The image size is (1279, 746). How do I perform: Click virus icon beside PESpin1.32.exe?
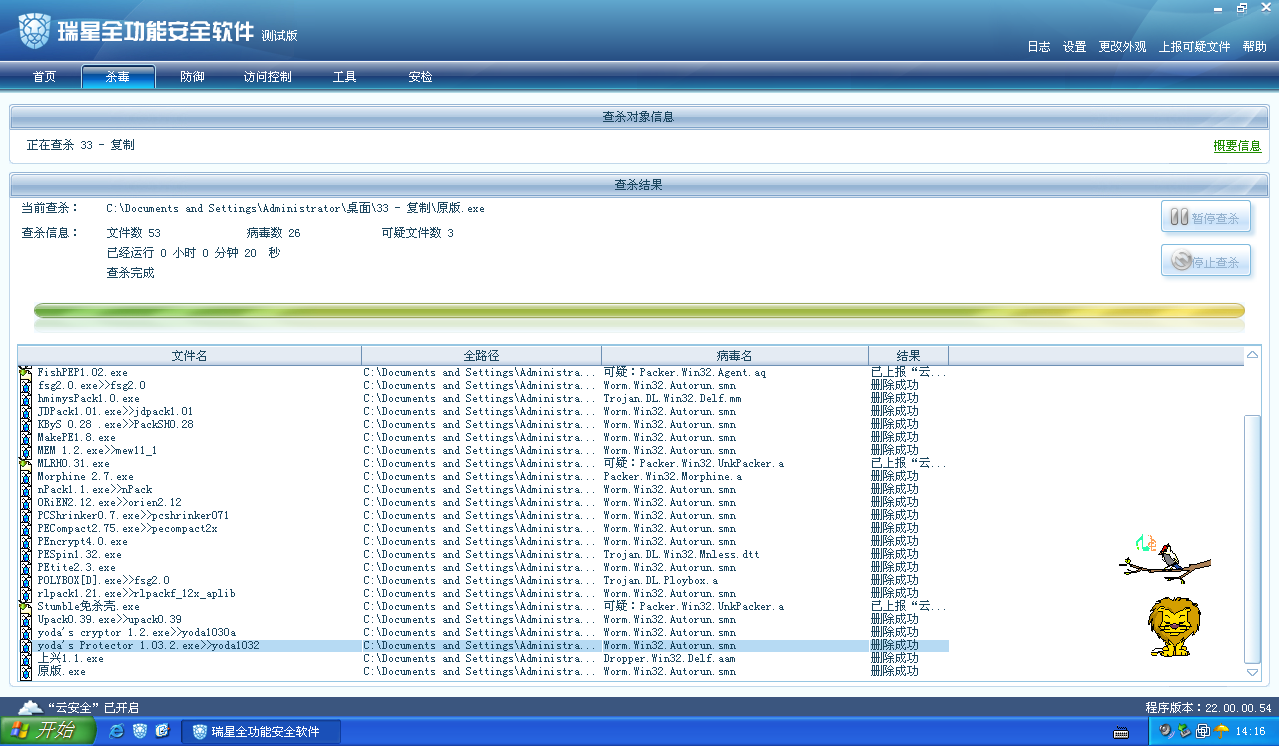click(x=26, y=554)
